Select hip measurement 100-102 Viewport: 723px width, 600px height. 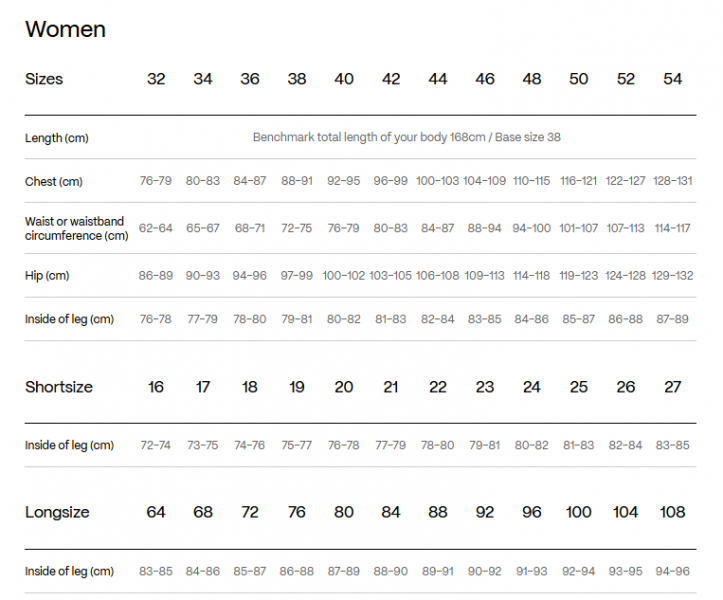(344, 275)
